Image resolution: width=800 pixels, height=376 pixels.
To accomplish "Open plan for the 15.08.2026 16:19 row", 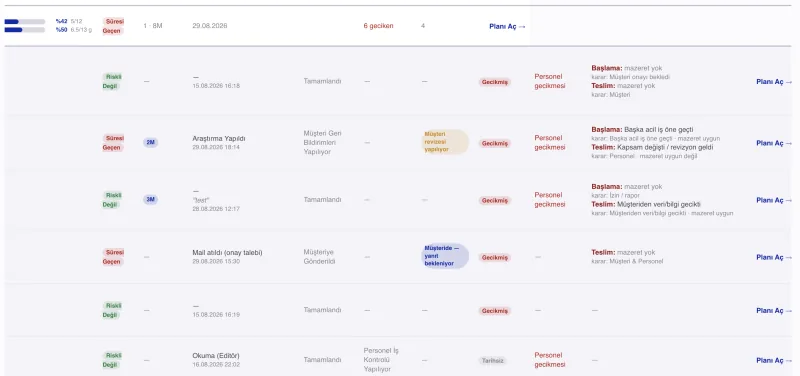I will point(774,311).
